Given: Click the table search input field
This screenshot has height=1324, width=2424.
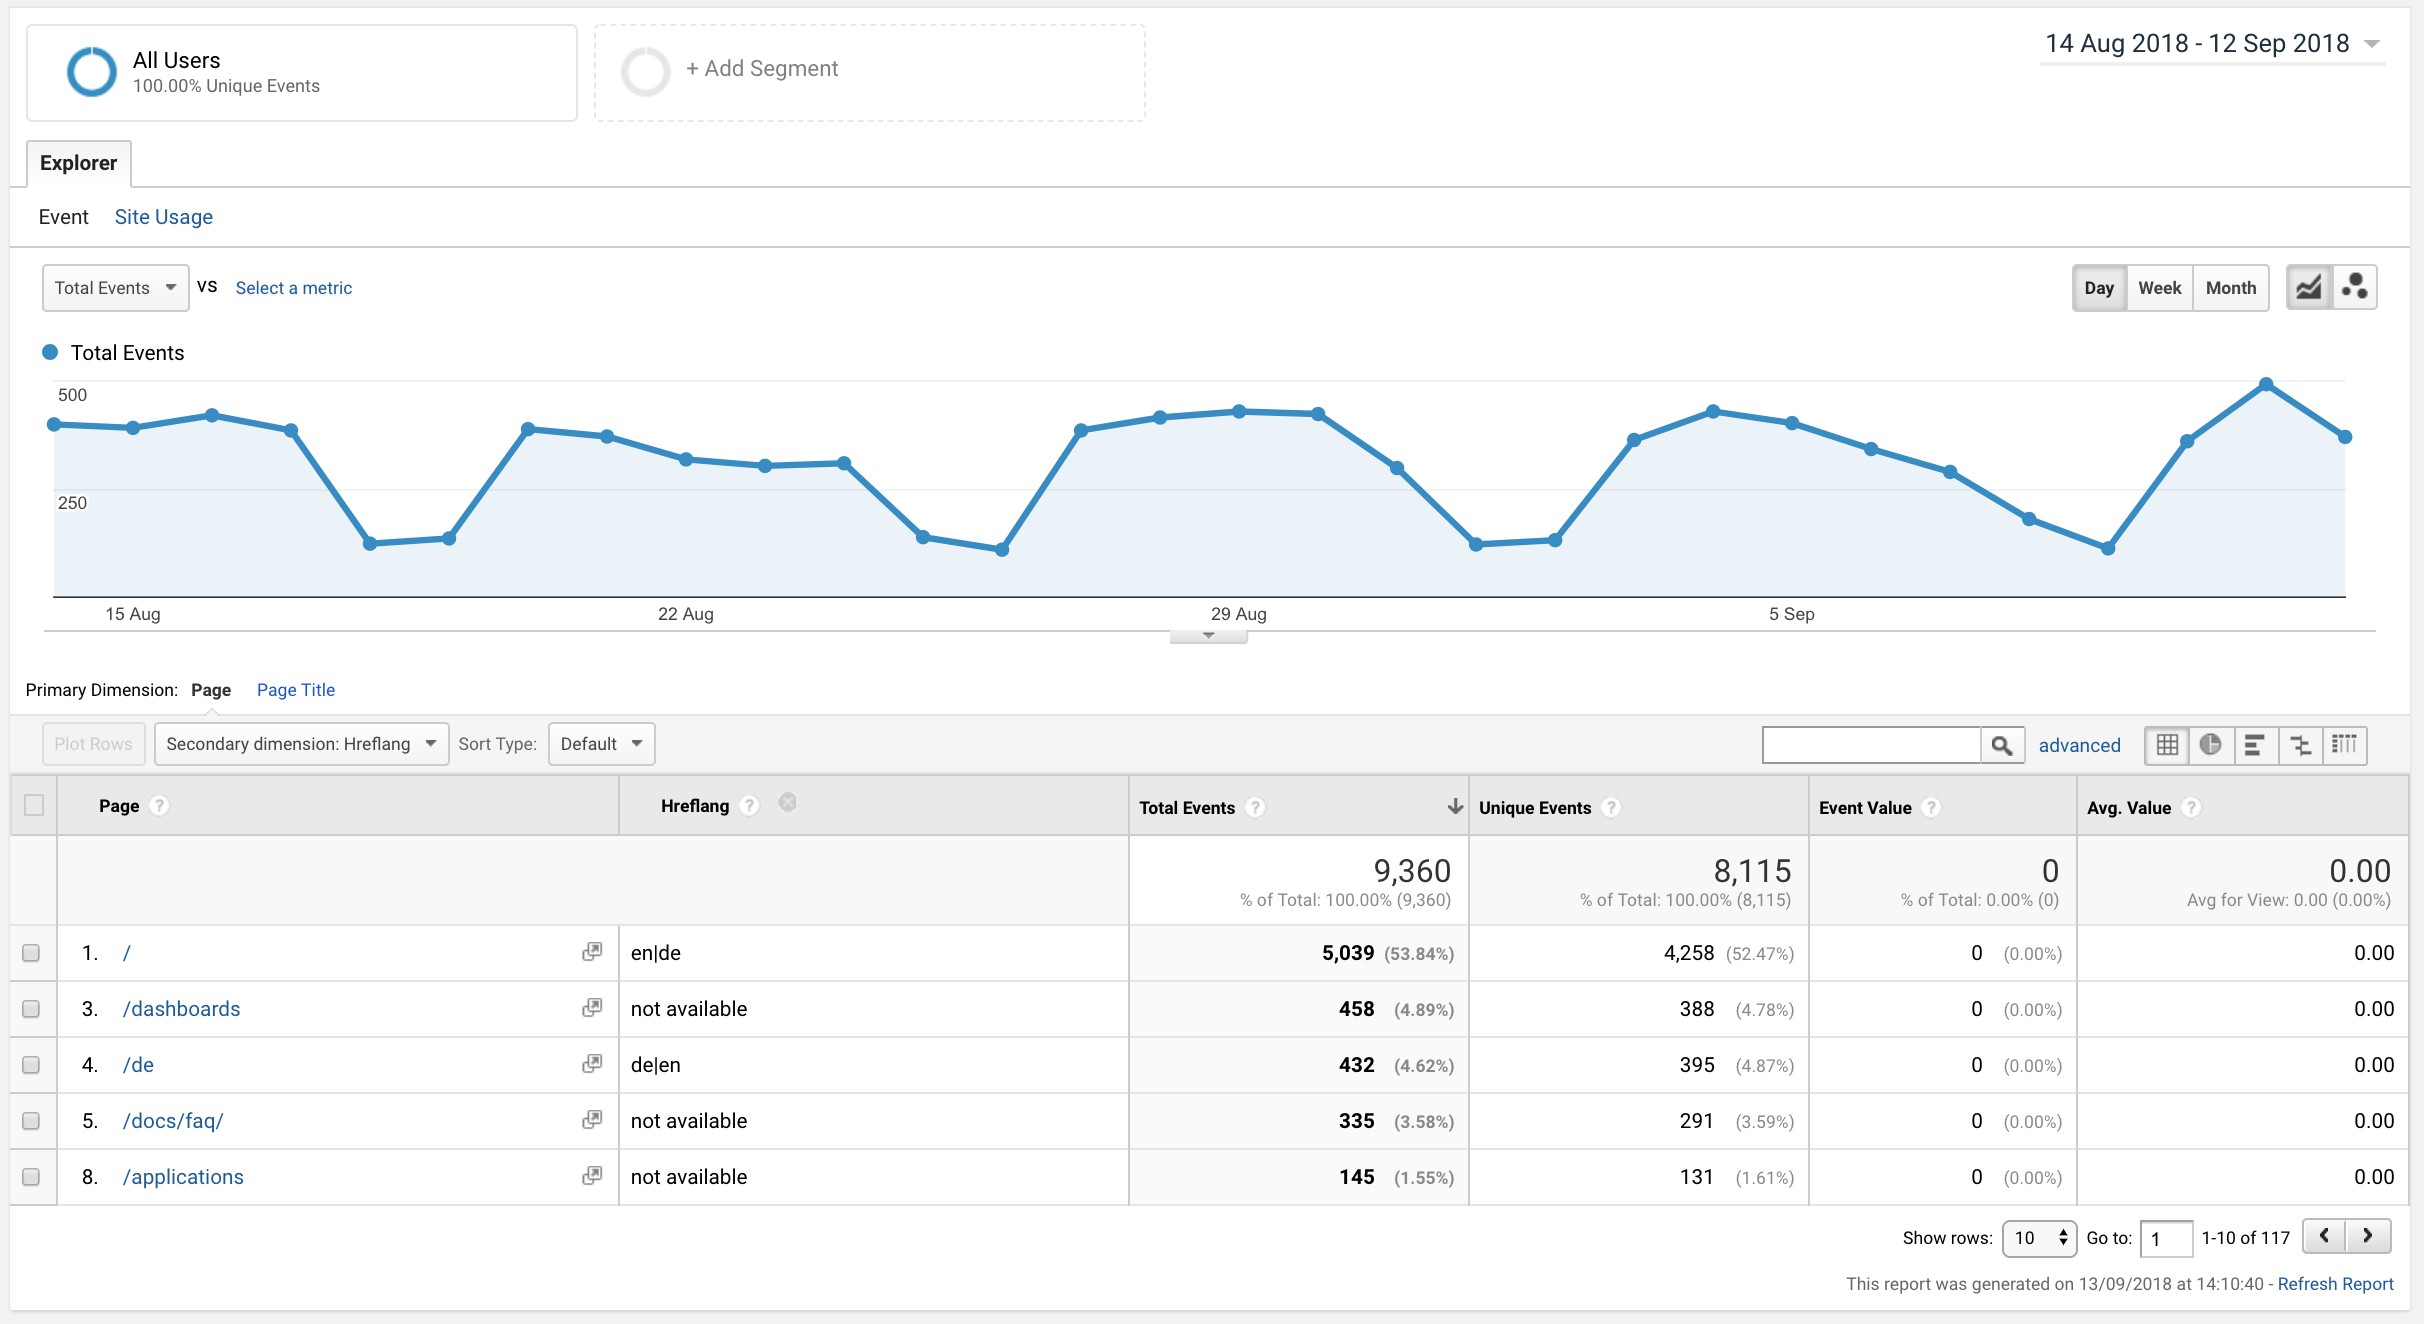Looking at the screenshot, I should coord(1872,745).
